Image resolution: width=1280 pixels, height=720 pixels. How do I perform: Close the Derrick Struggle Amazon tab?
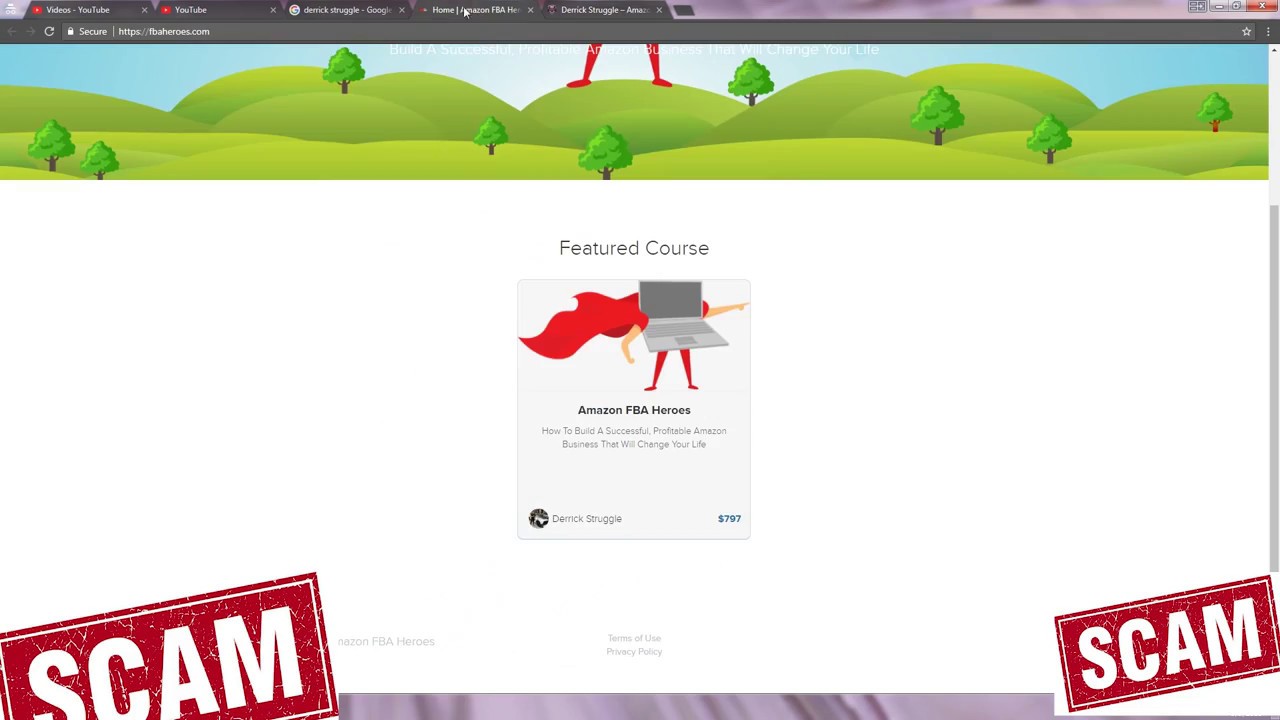[659, 10]
